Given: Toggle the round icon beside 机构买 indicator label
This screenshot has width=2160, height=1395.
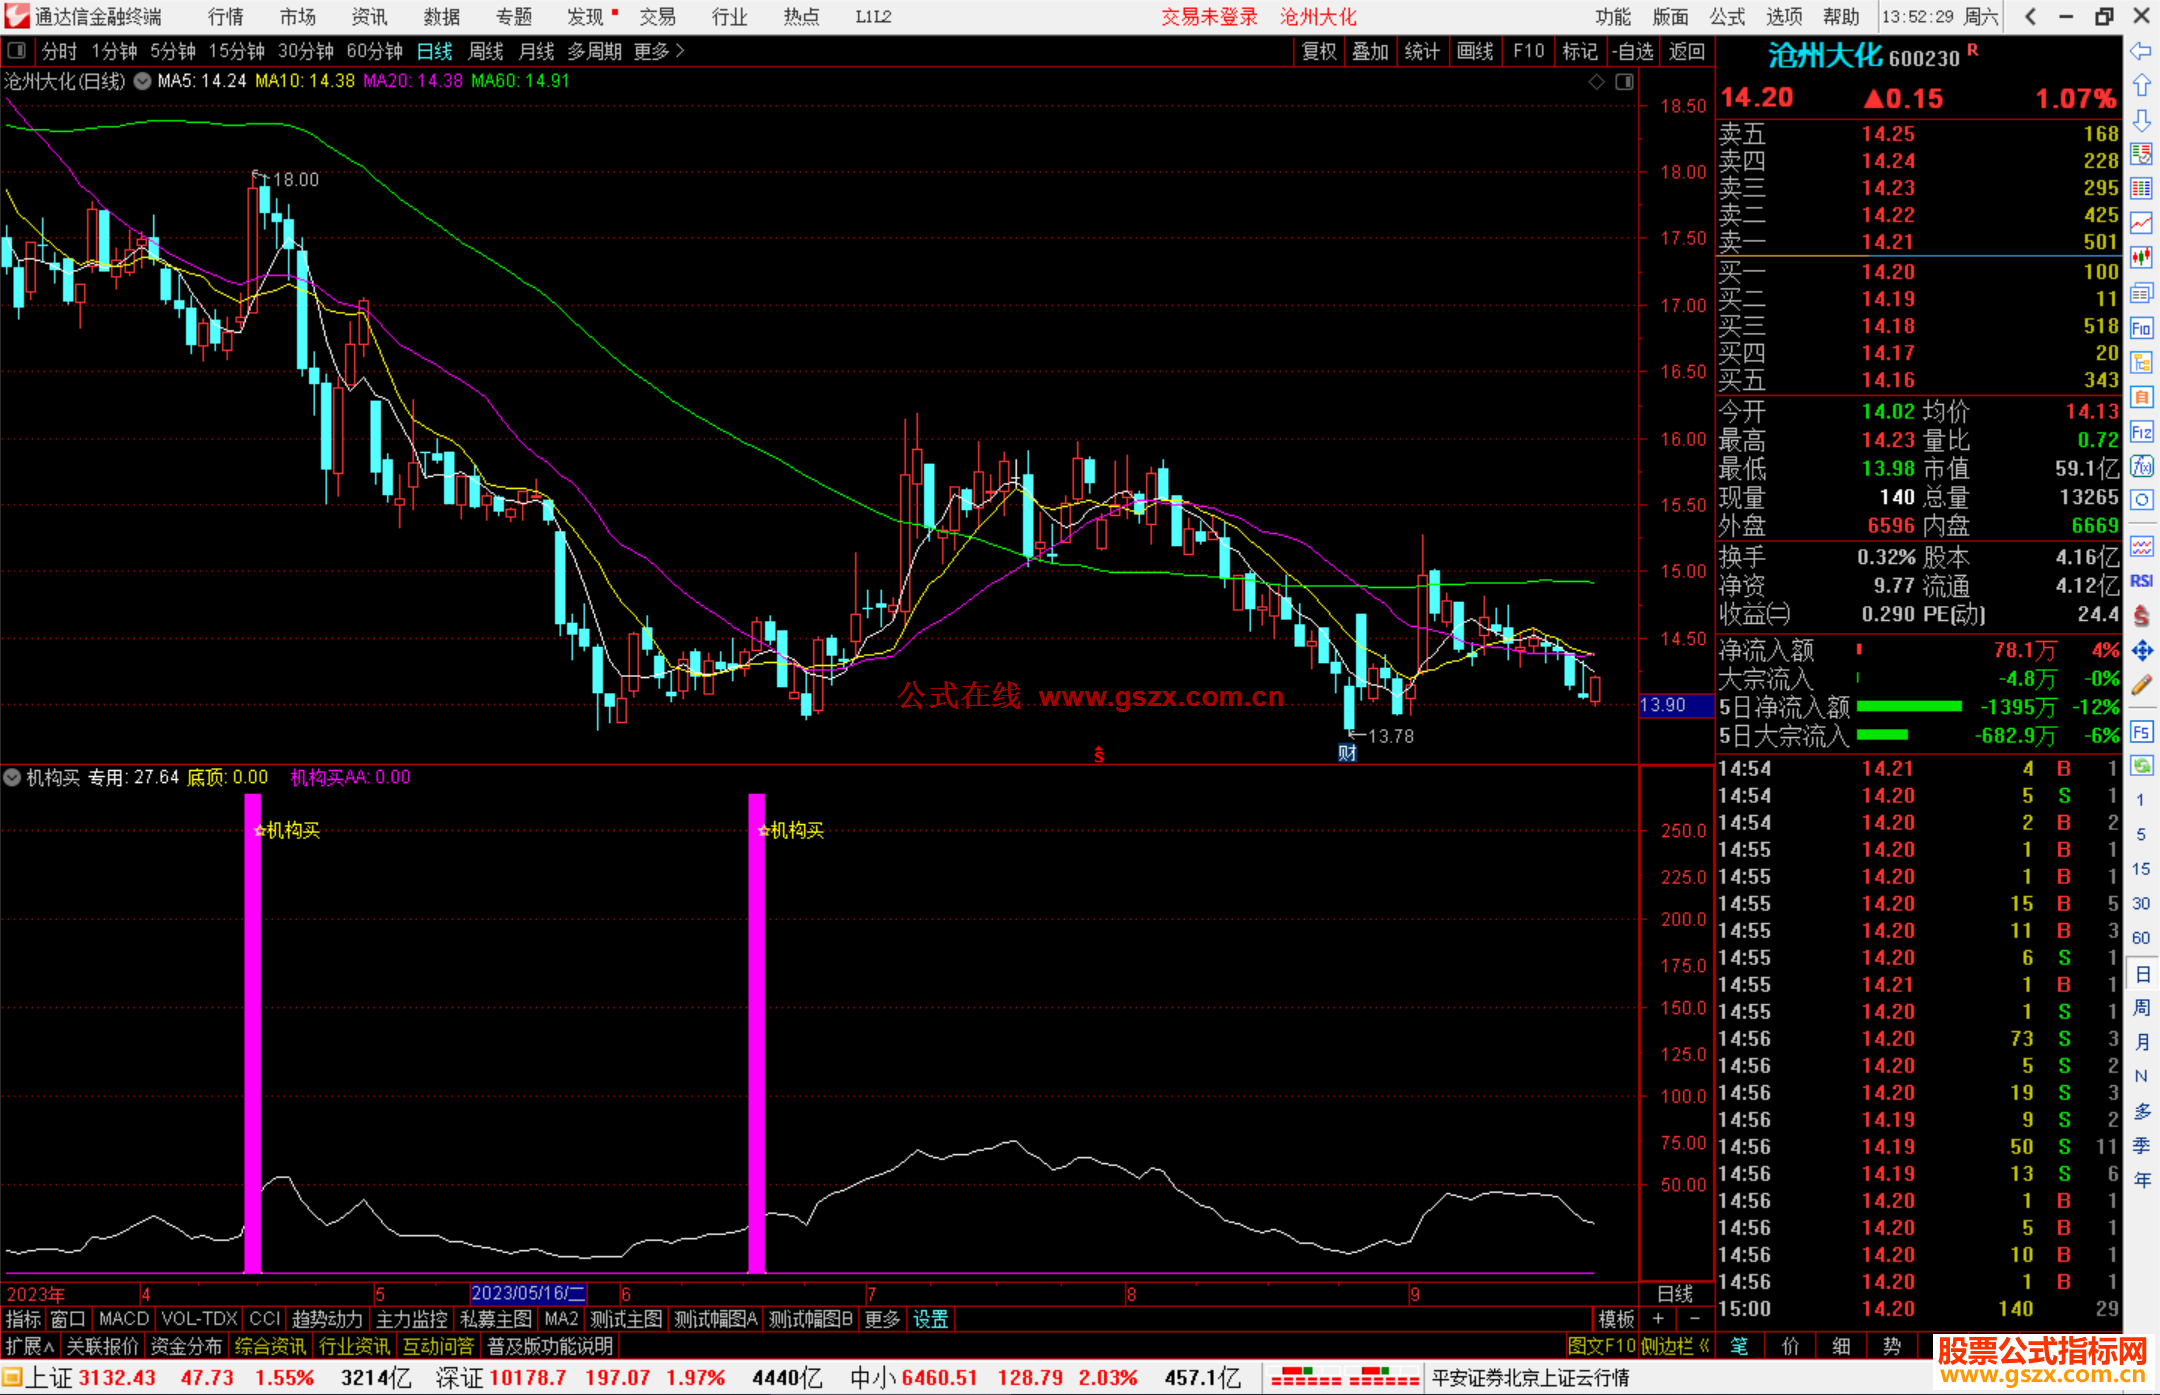Looking at the screenshot, I should [x=13, y=777].
